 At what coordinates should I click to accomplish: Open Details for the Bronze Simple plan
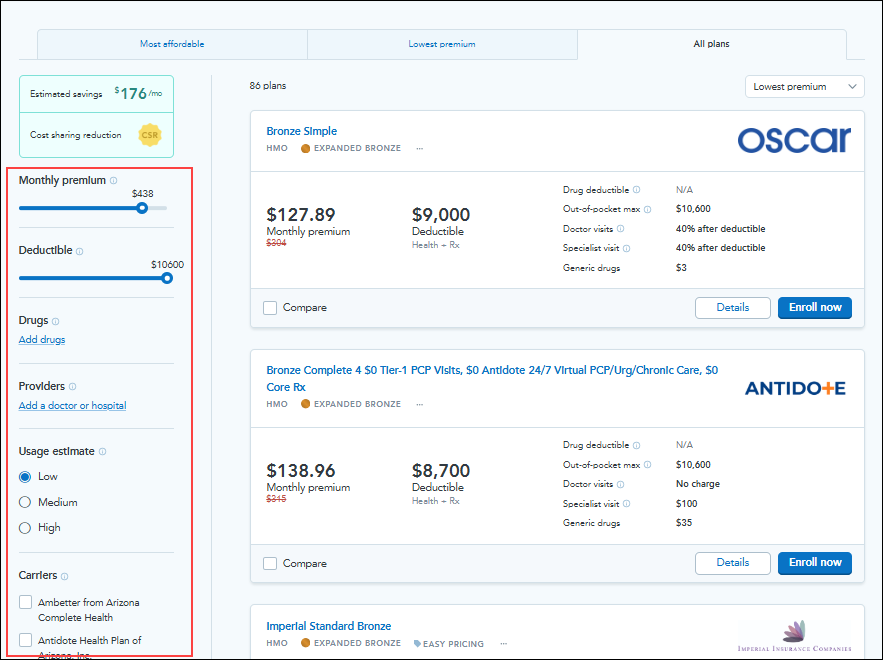pos(733,307)
